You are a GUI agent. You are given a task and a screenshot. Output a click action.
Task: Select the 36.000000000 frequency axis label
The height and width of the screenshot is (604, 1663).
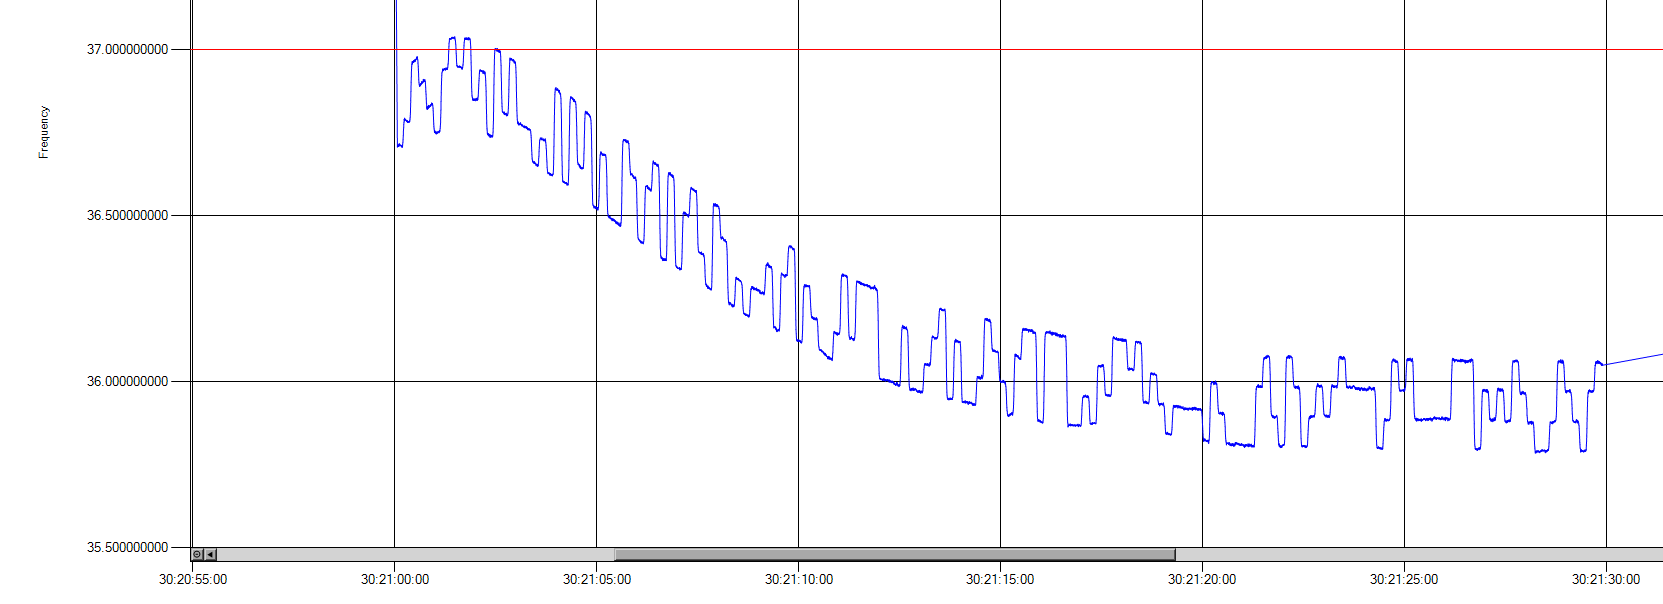(127, 381)
